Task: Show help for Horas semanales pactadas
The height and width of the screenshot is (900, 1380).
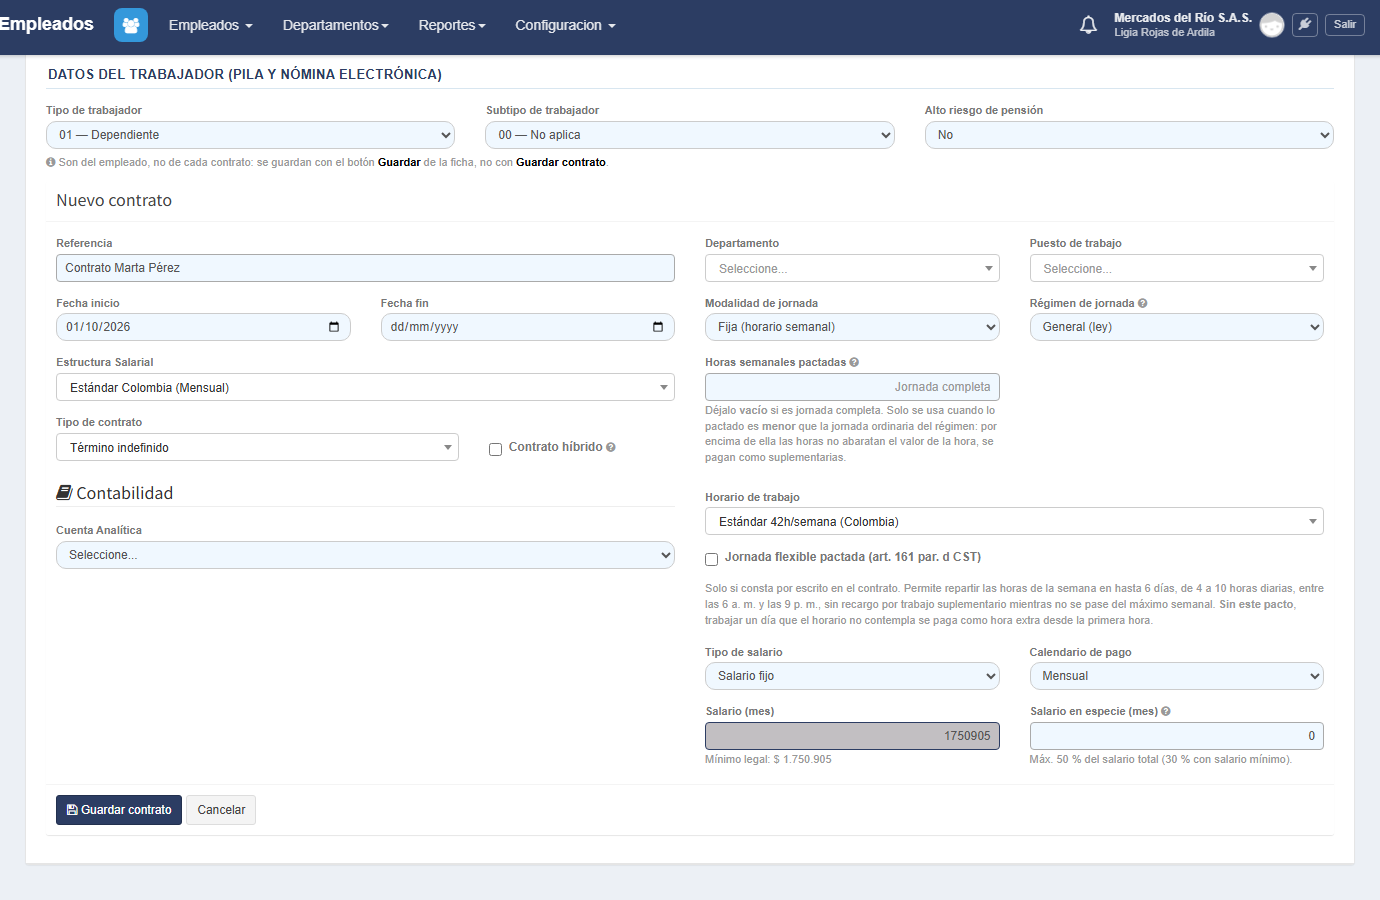Action: pyautogui.click(x=854, y=362)
